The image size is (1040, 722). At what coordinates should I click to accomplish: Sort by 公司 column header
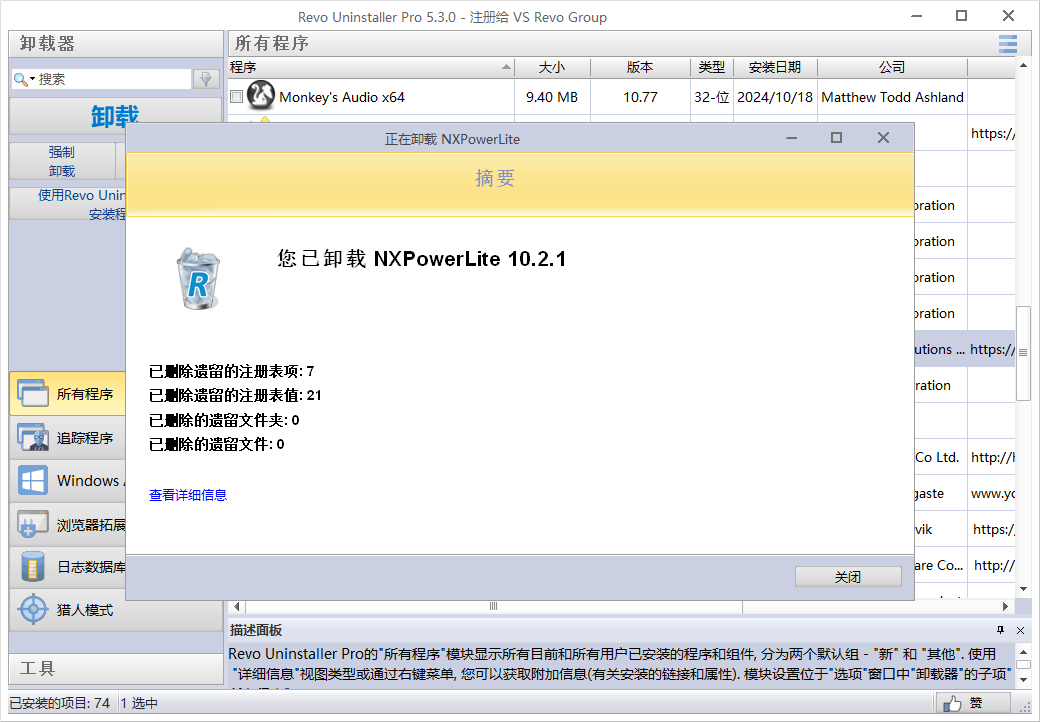(x=892, y=67)
